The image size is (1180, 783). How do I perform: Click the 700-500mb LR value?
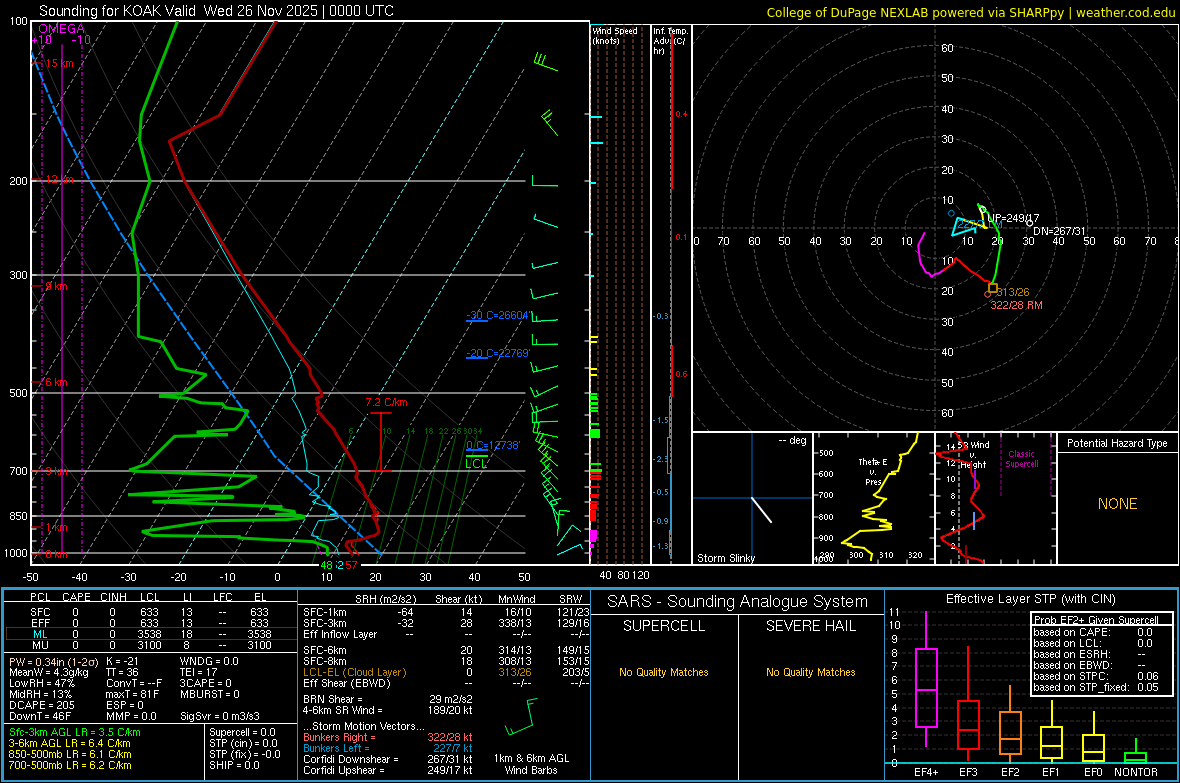pyautogui.click(x=70, y=765)
